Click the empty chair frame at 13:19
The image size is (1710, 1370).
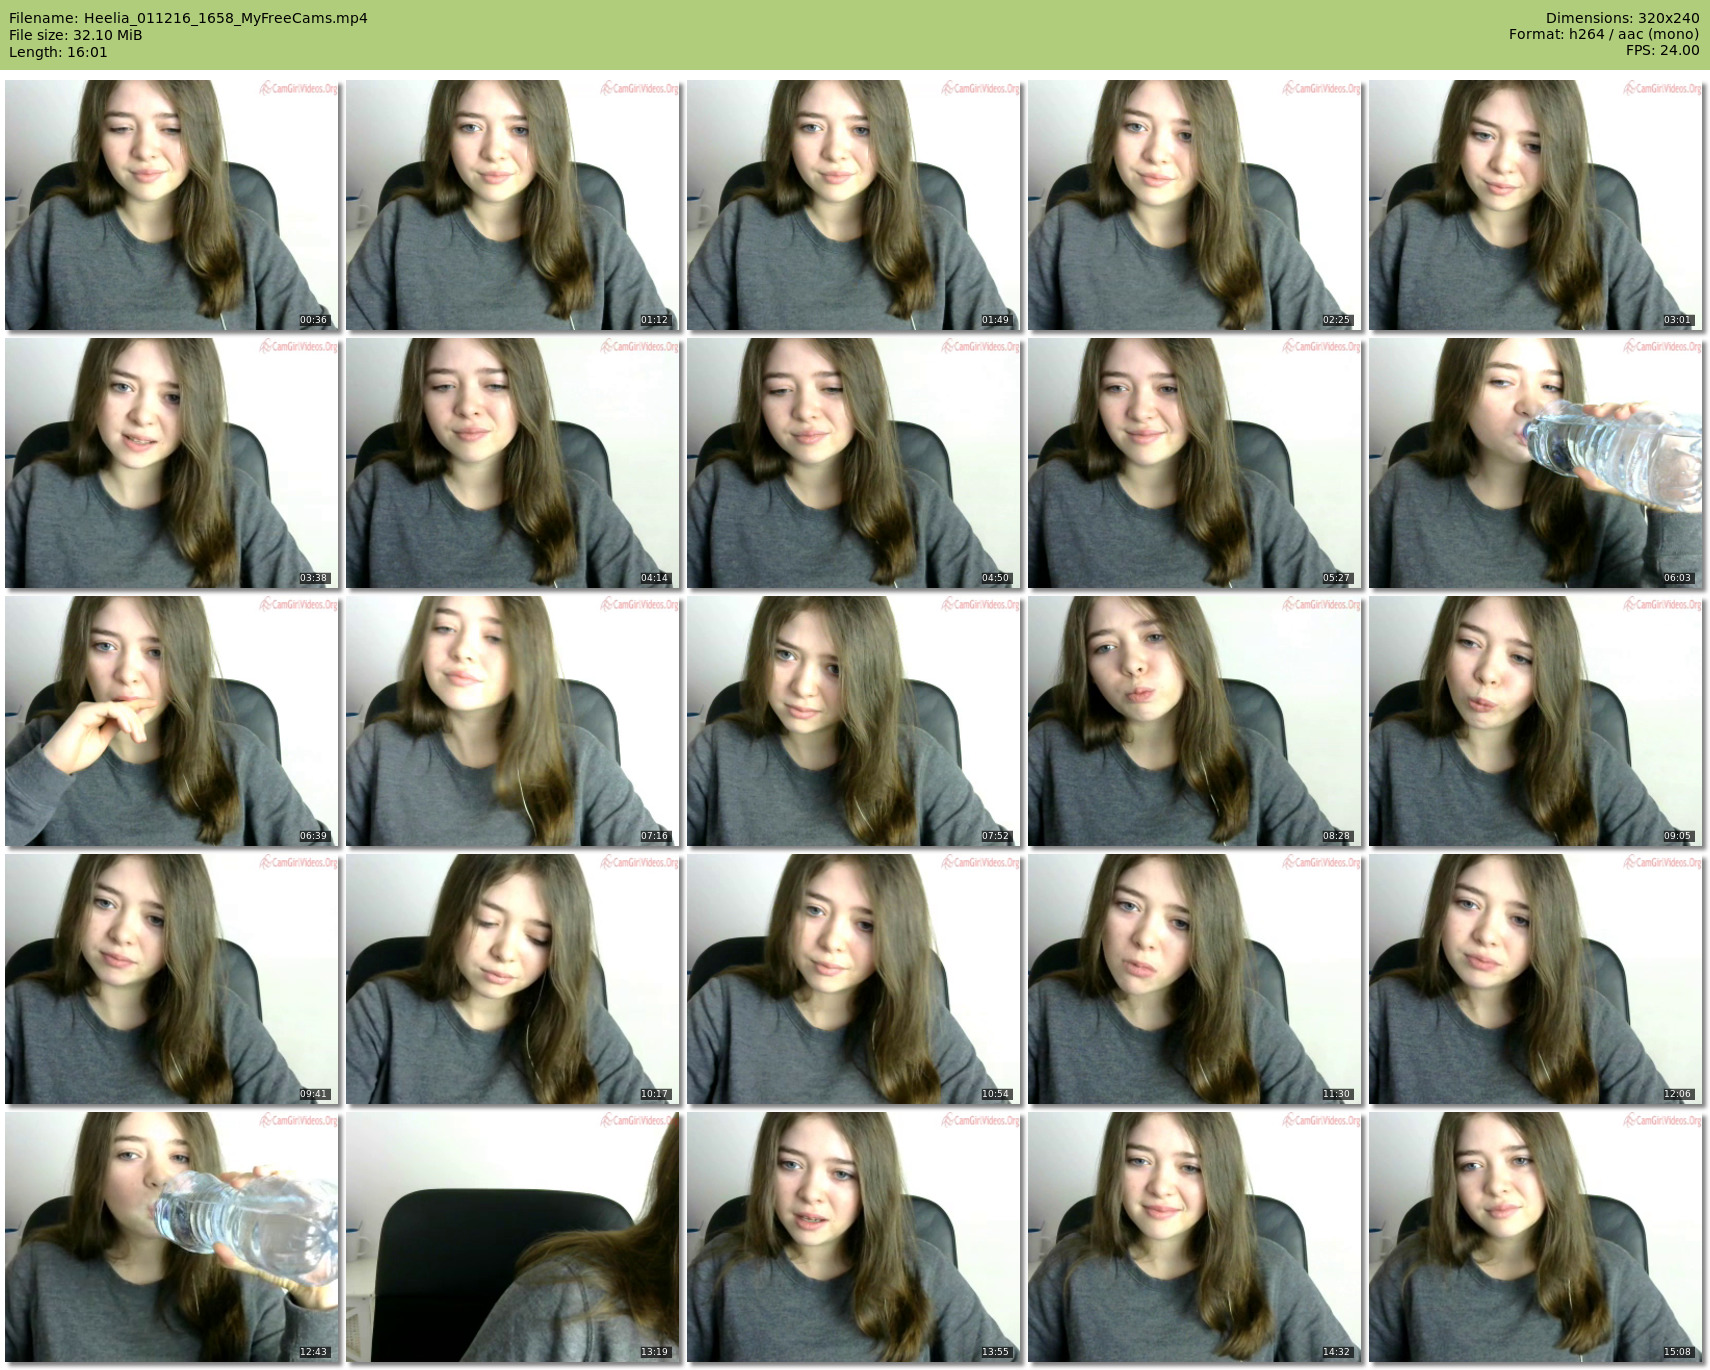512,1237
